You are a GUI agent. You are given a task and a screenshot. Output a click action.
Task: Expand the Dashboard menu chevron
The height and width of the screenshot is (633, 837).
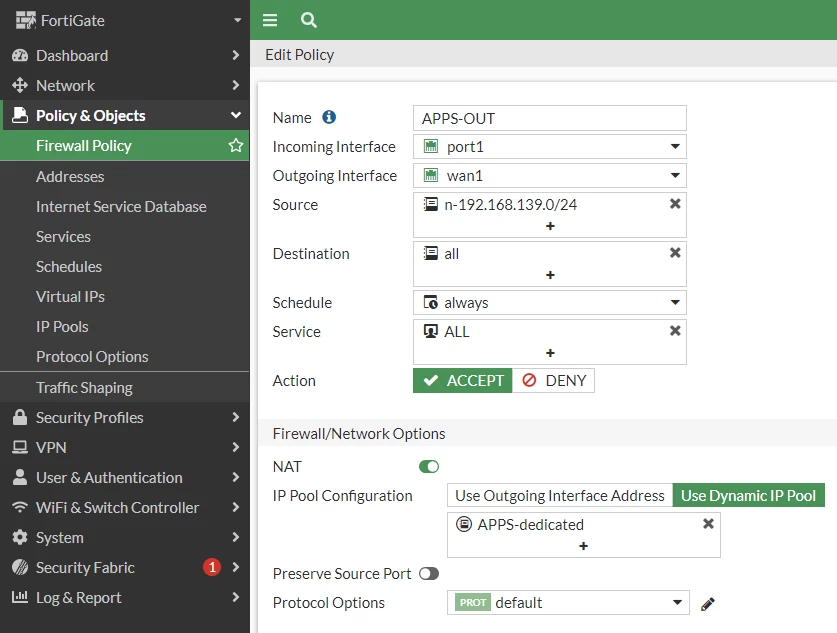[x=236, y=55]
